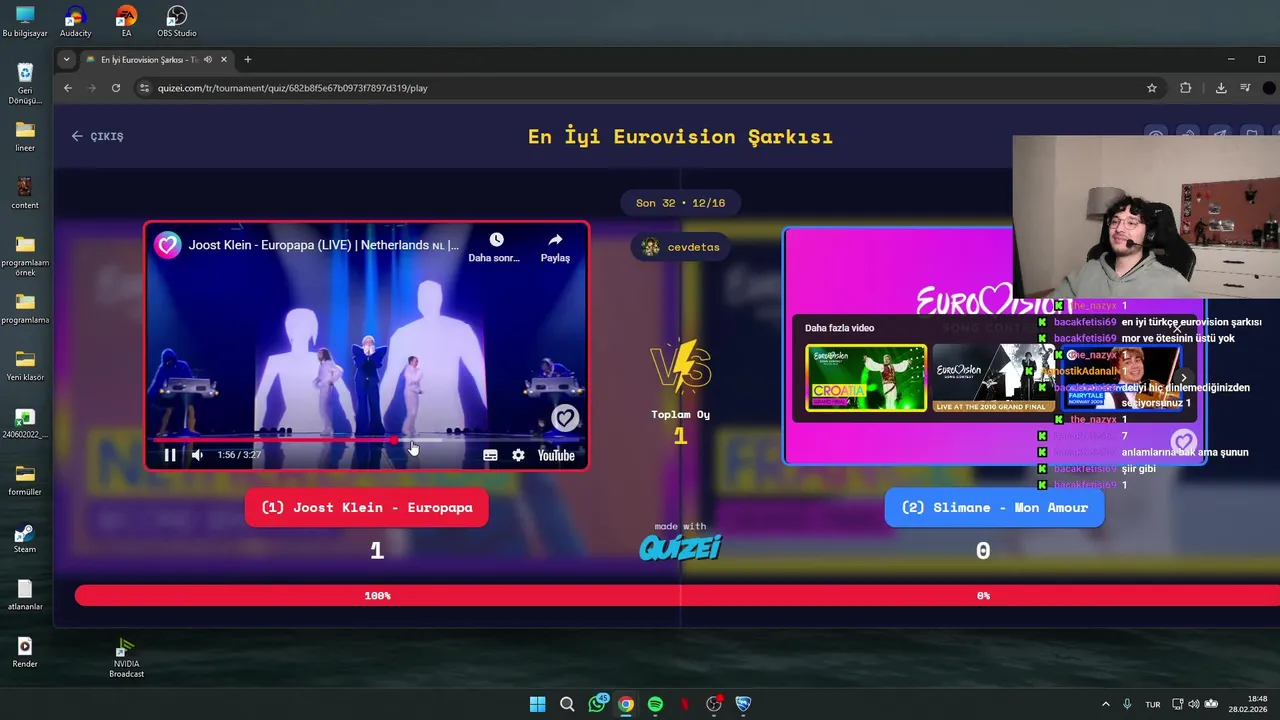Open the volume tray control
The width and height of the screenshot is (1280, 720).
tap(1195, 704)
